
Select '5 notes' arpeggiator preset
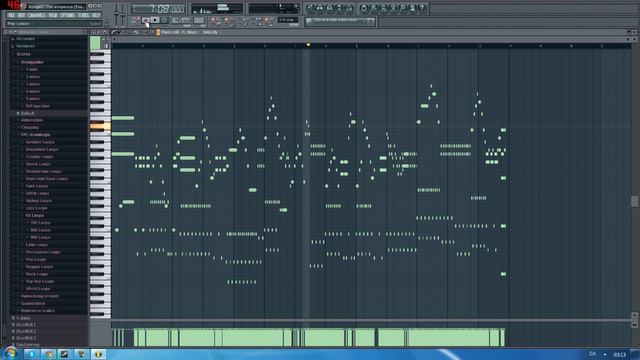click(x=33, y=99)
